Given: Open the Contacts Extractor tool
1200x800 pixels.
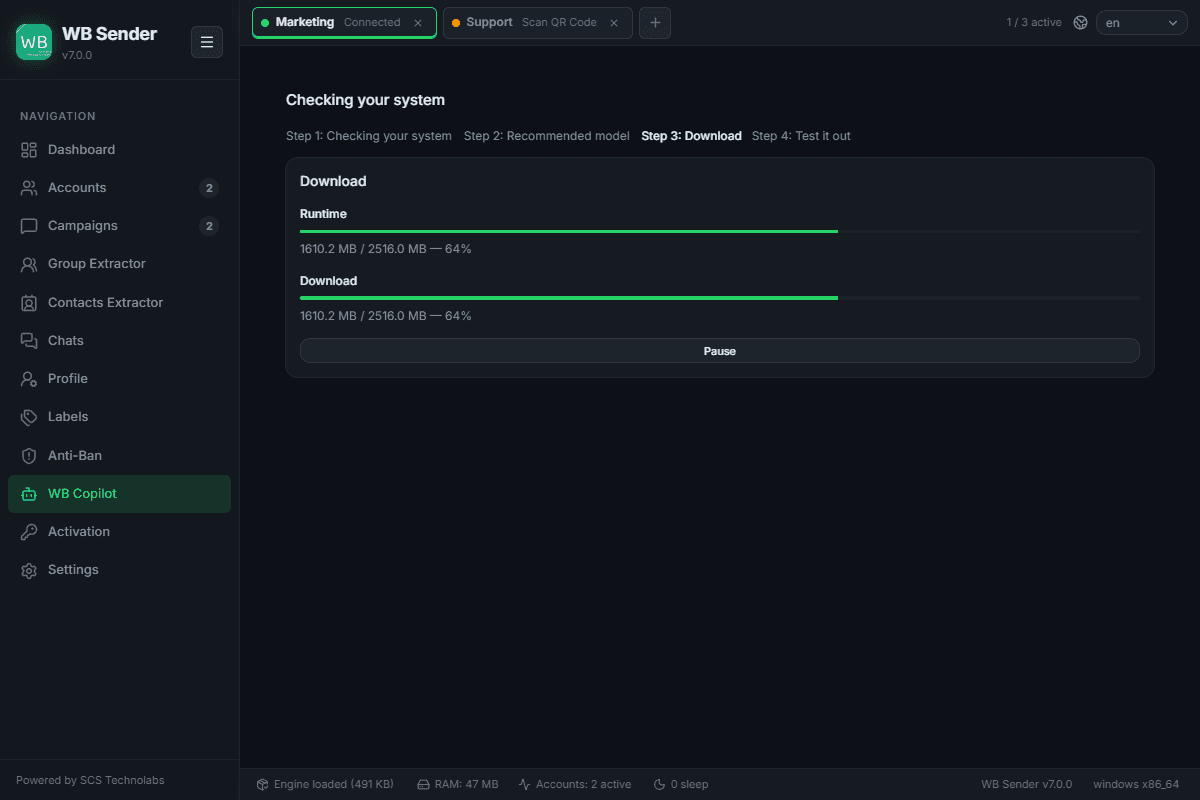Looking at the screenshot, I should pos(119,303).
